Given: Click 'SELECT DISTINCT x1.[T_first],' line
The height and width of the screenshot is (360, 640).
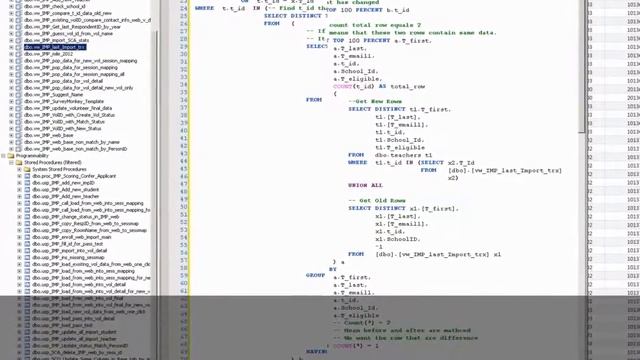Looking at the screenshot, I should (403, 208).
